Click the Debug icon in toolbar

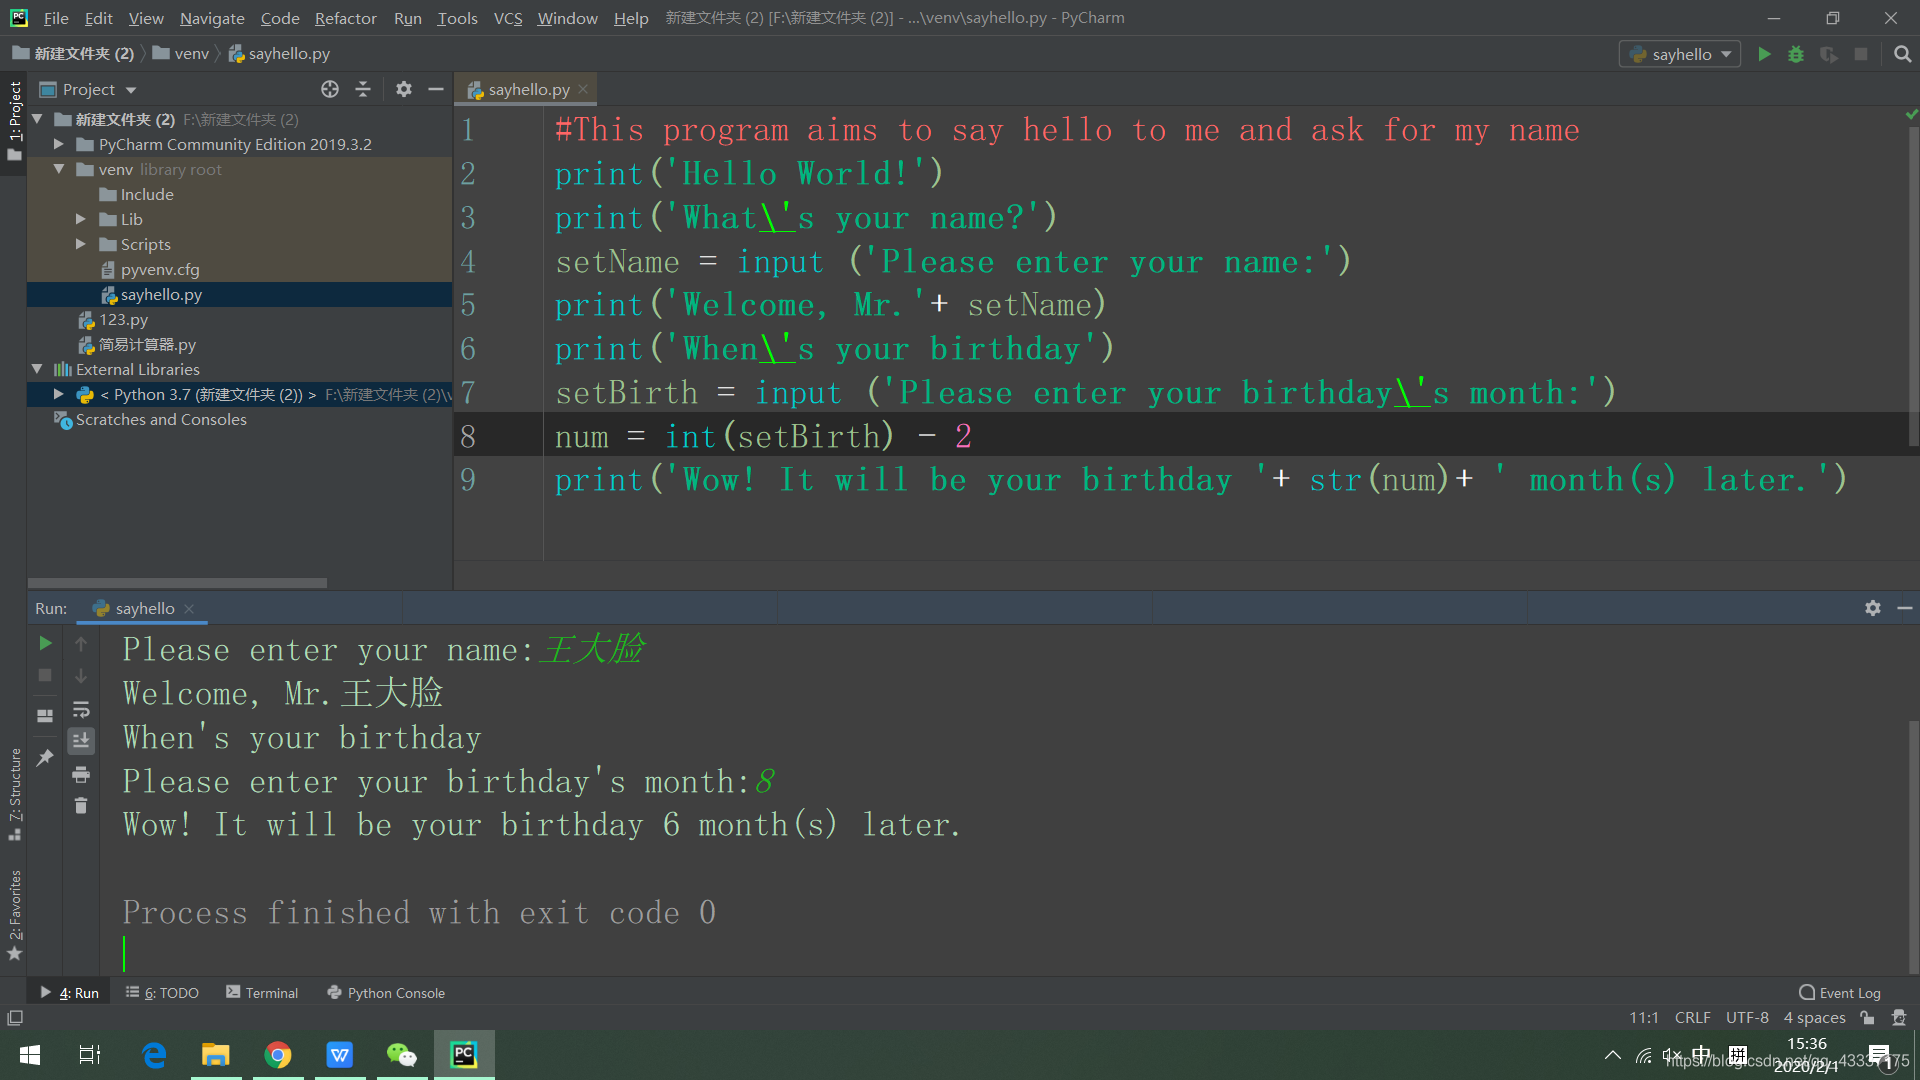coord(1796,53)
